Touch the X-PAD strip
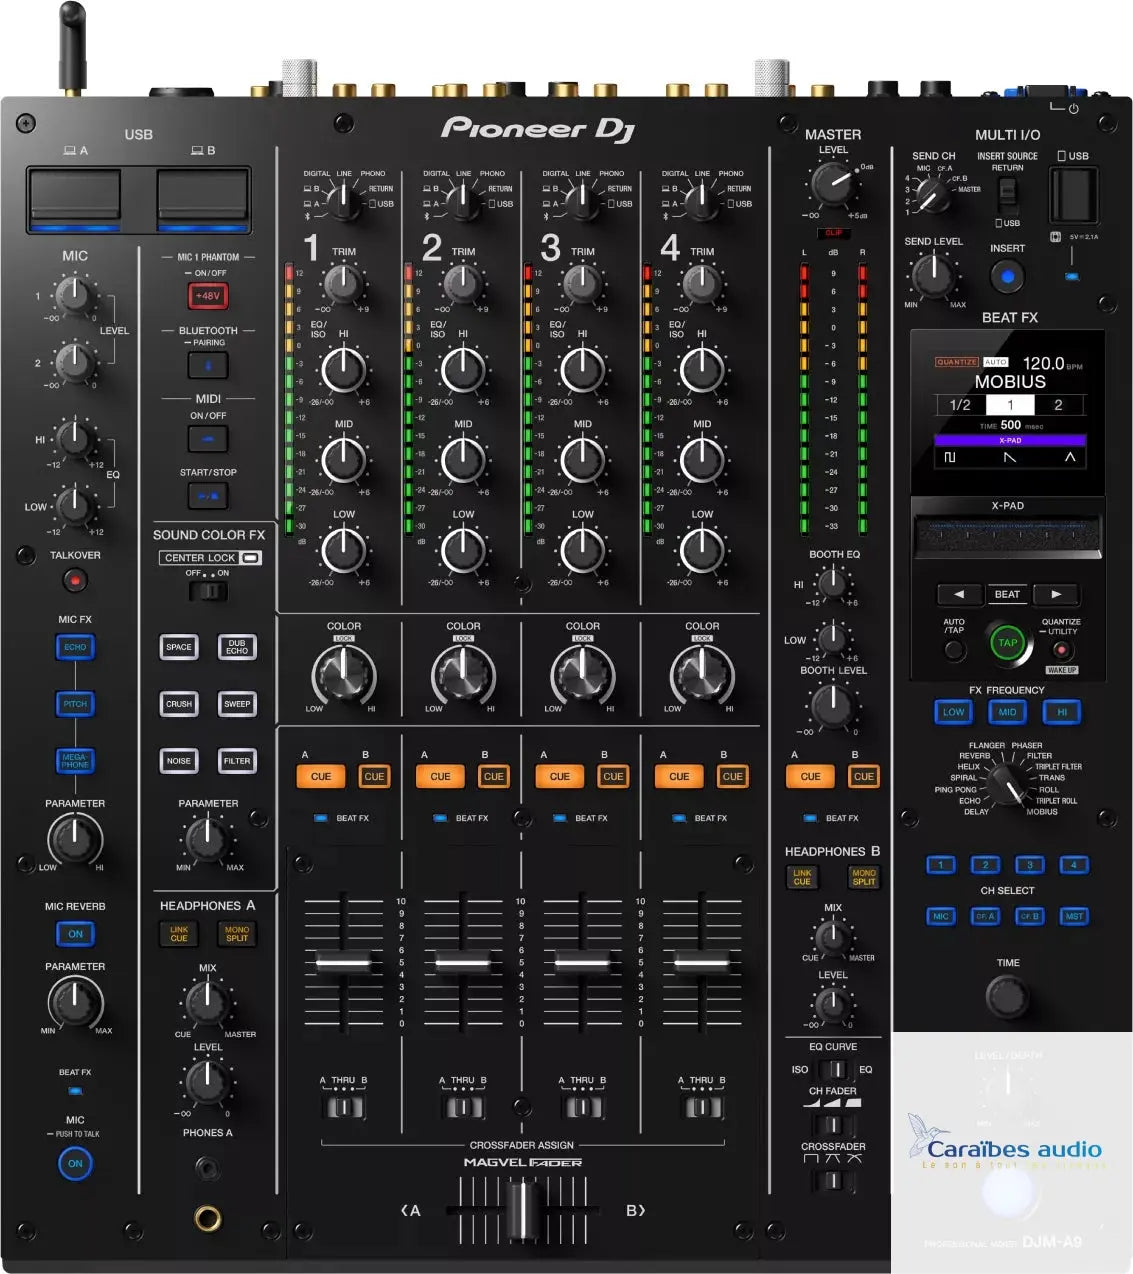Viewport: 1133px width, 1274px height. [x=1008, y=537]
